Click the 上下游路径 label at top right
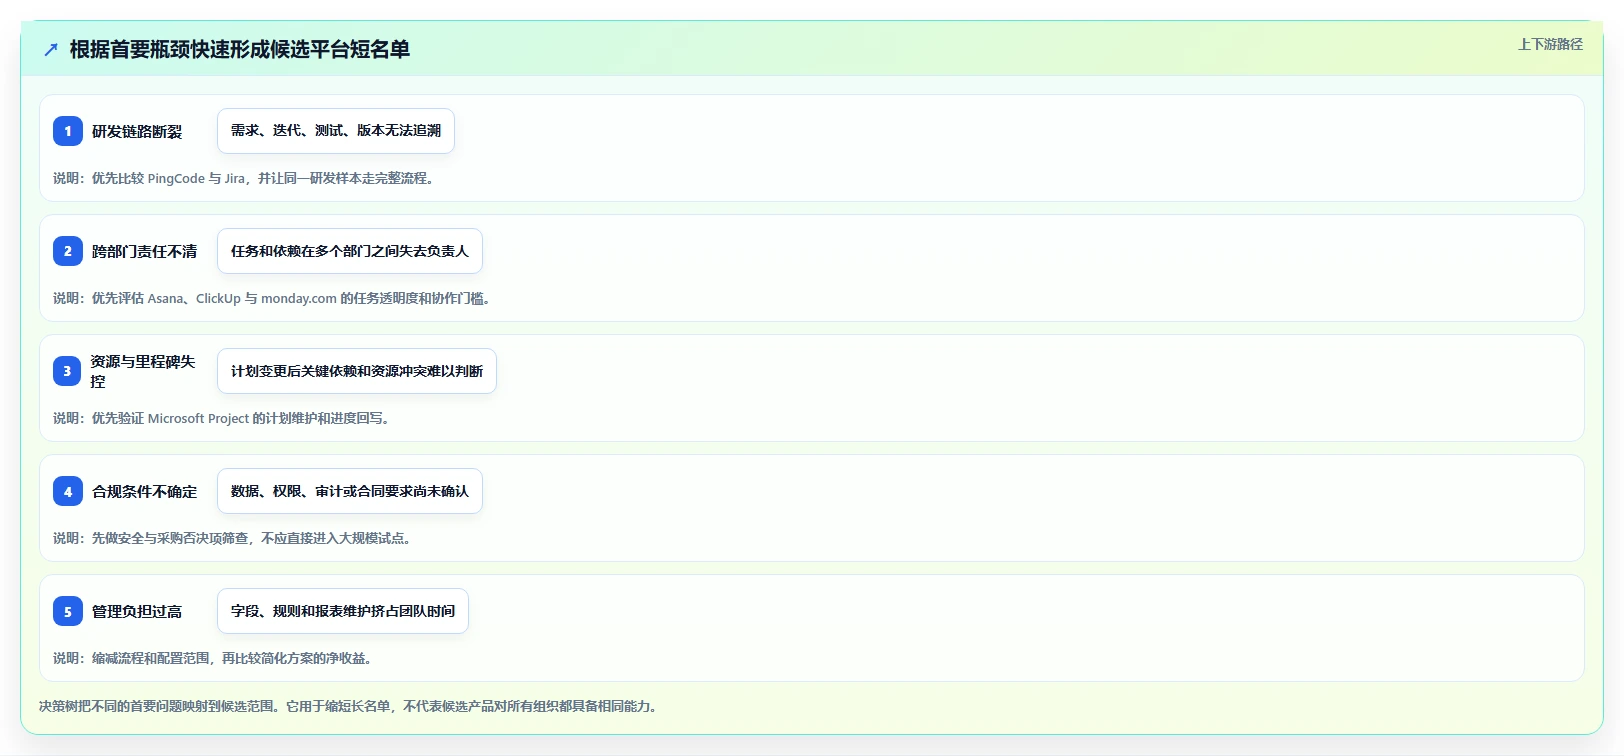The height and width of the screenshot is (756, 1624). click(x=1550, y=44)
